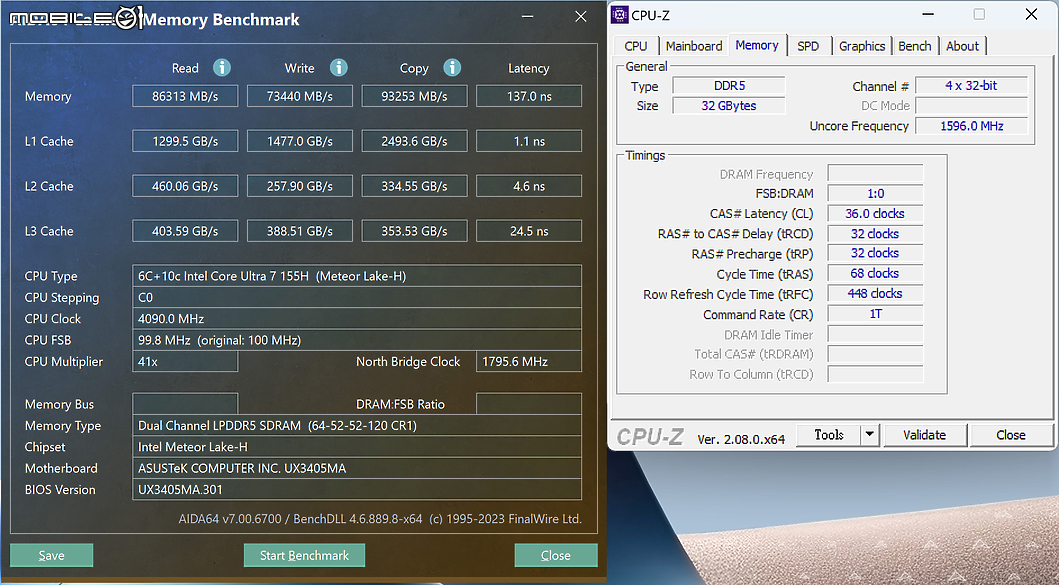The image size is (1059, 585).
Task: Click the Chipset value Intel Meteor Lake-H
Action: pyautogui.click(x=357, y=447)
